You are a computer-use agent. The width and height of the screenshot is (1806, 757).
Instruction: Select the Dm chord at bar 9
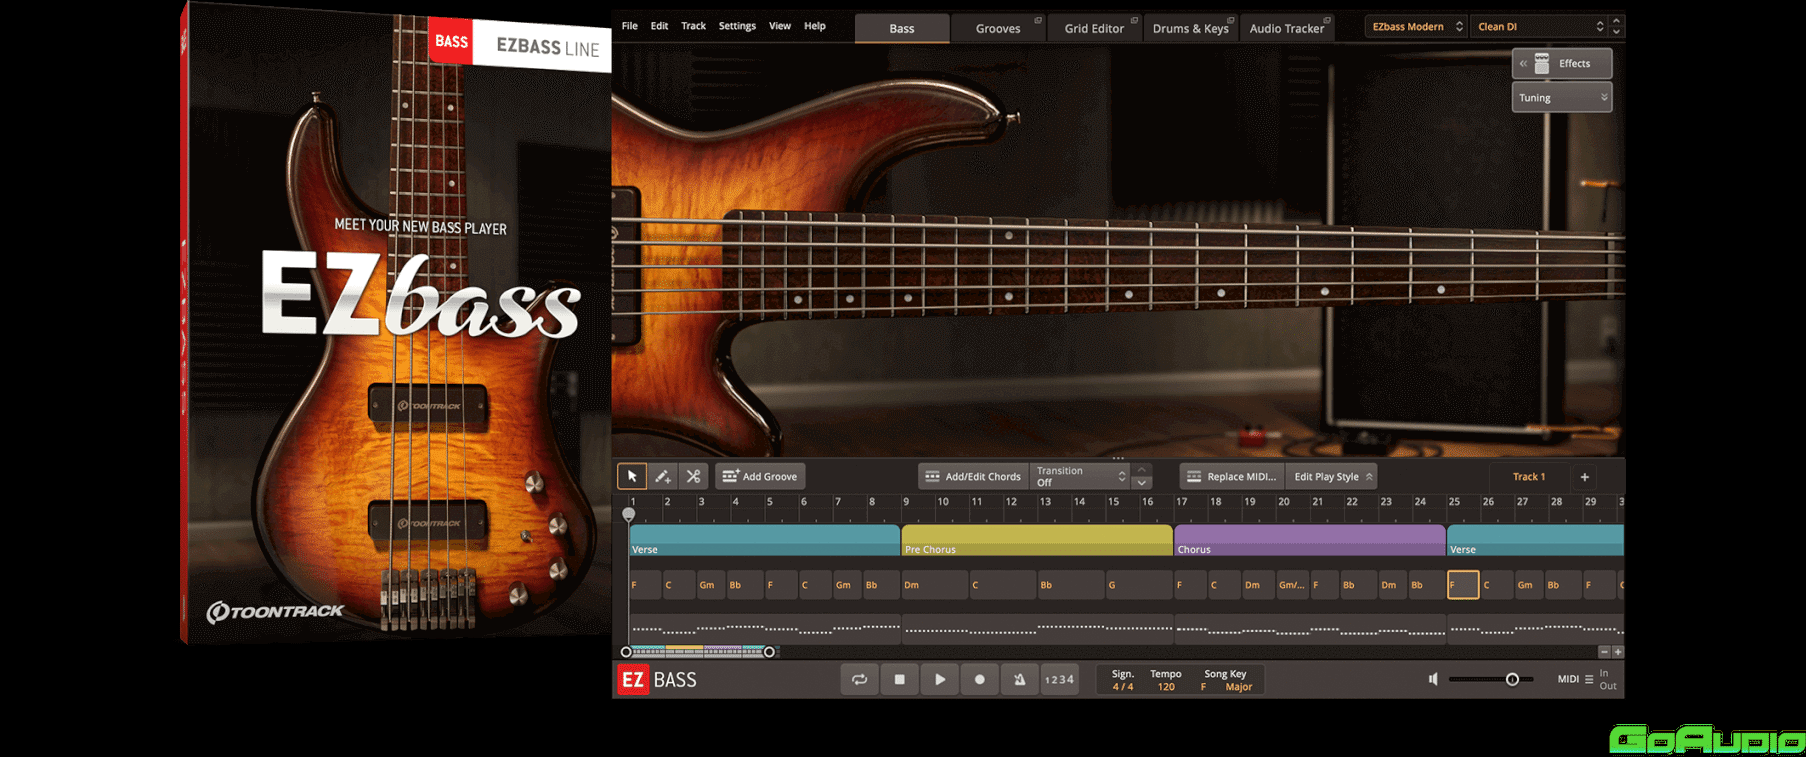[x=934, y=585]
